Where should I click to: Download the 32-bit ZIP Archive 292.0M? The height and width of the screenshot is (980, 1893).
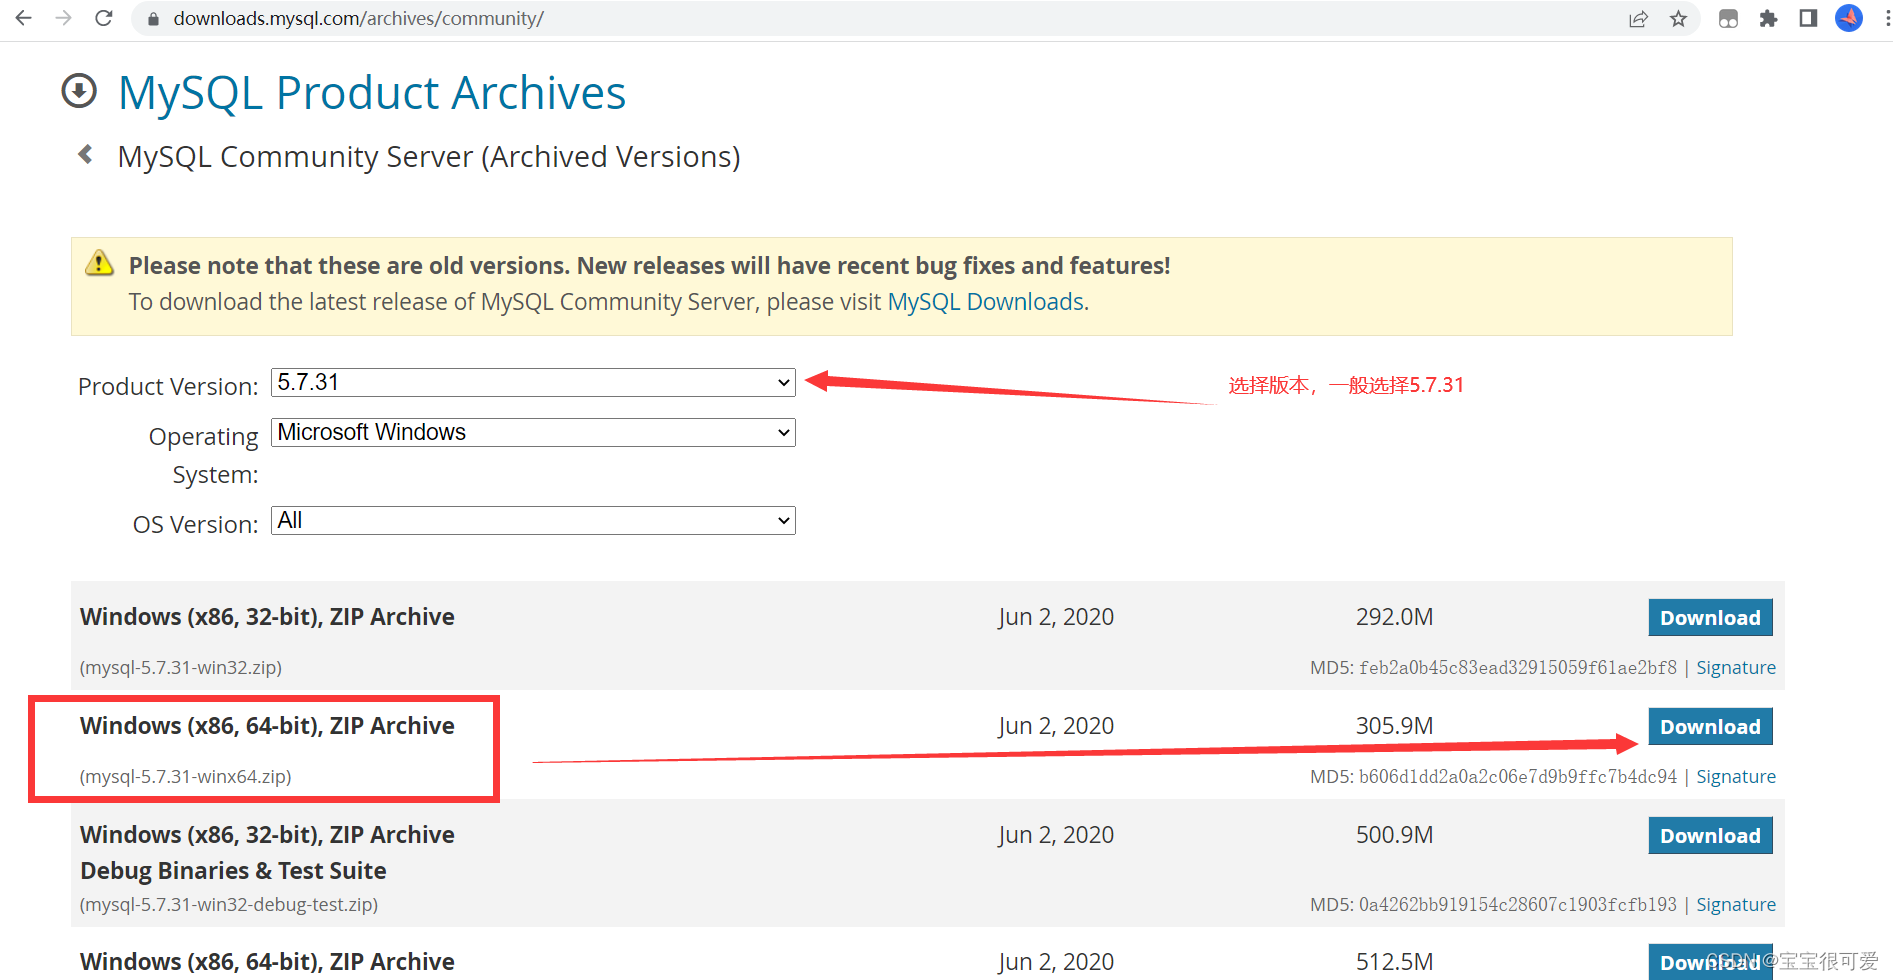(x=1710, y=618)
